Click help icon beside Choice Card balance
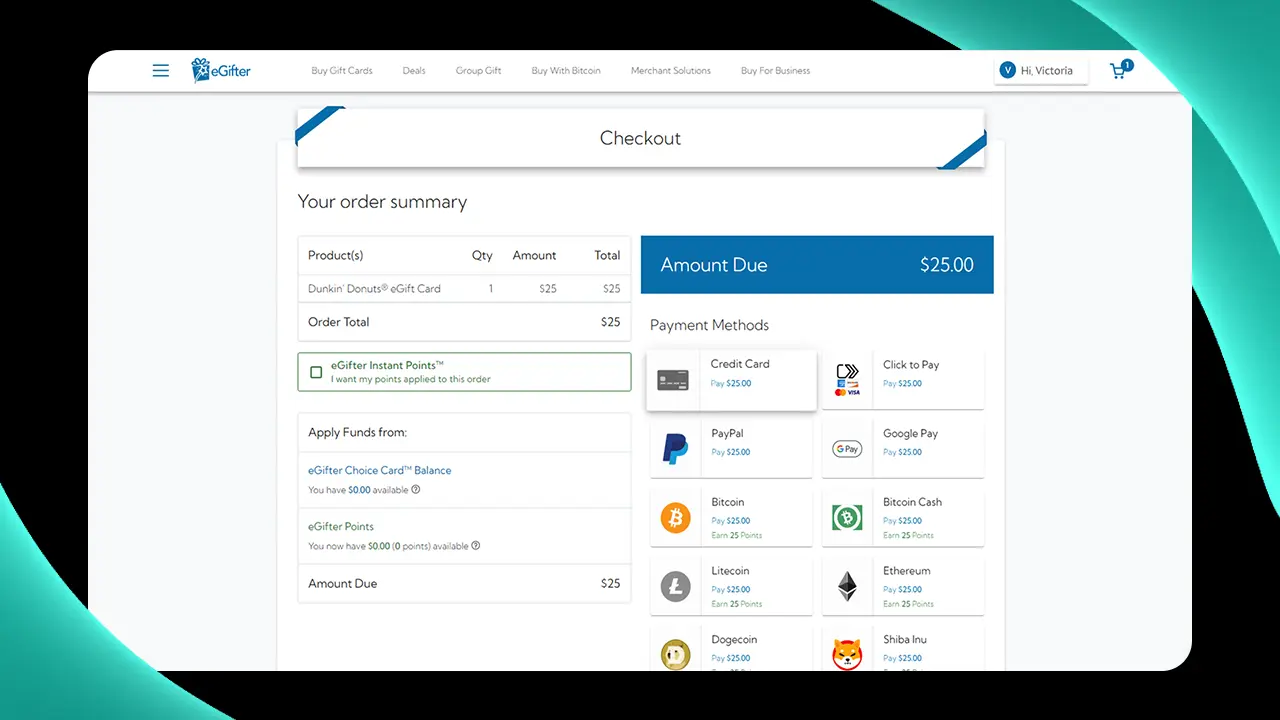The height and width of the screenshot is (720, 1280). point(416,490)
